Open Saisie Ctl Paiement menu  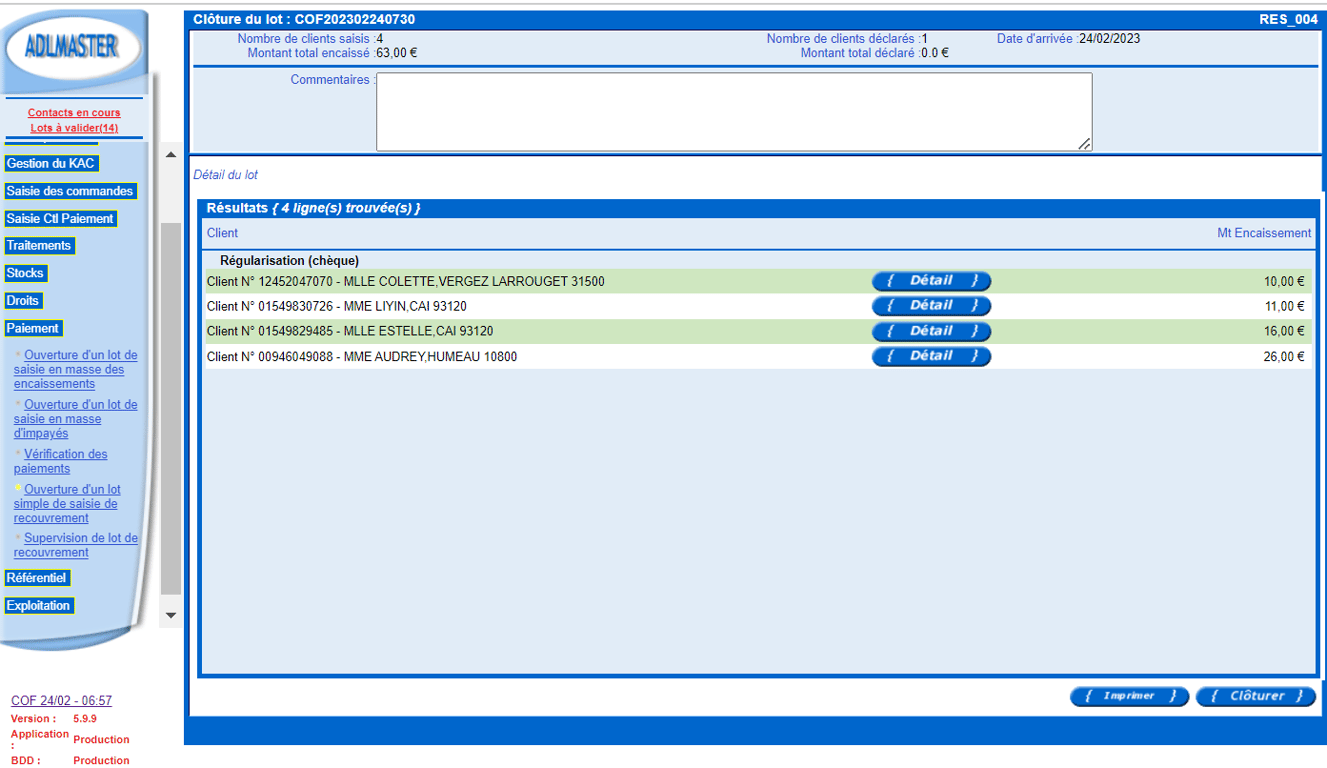60,218
